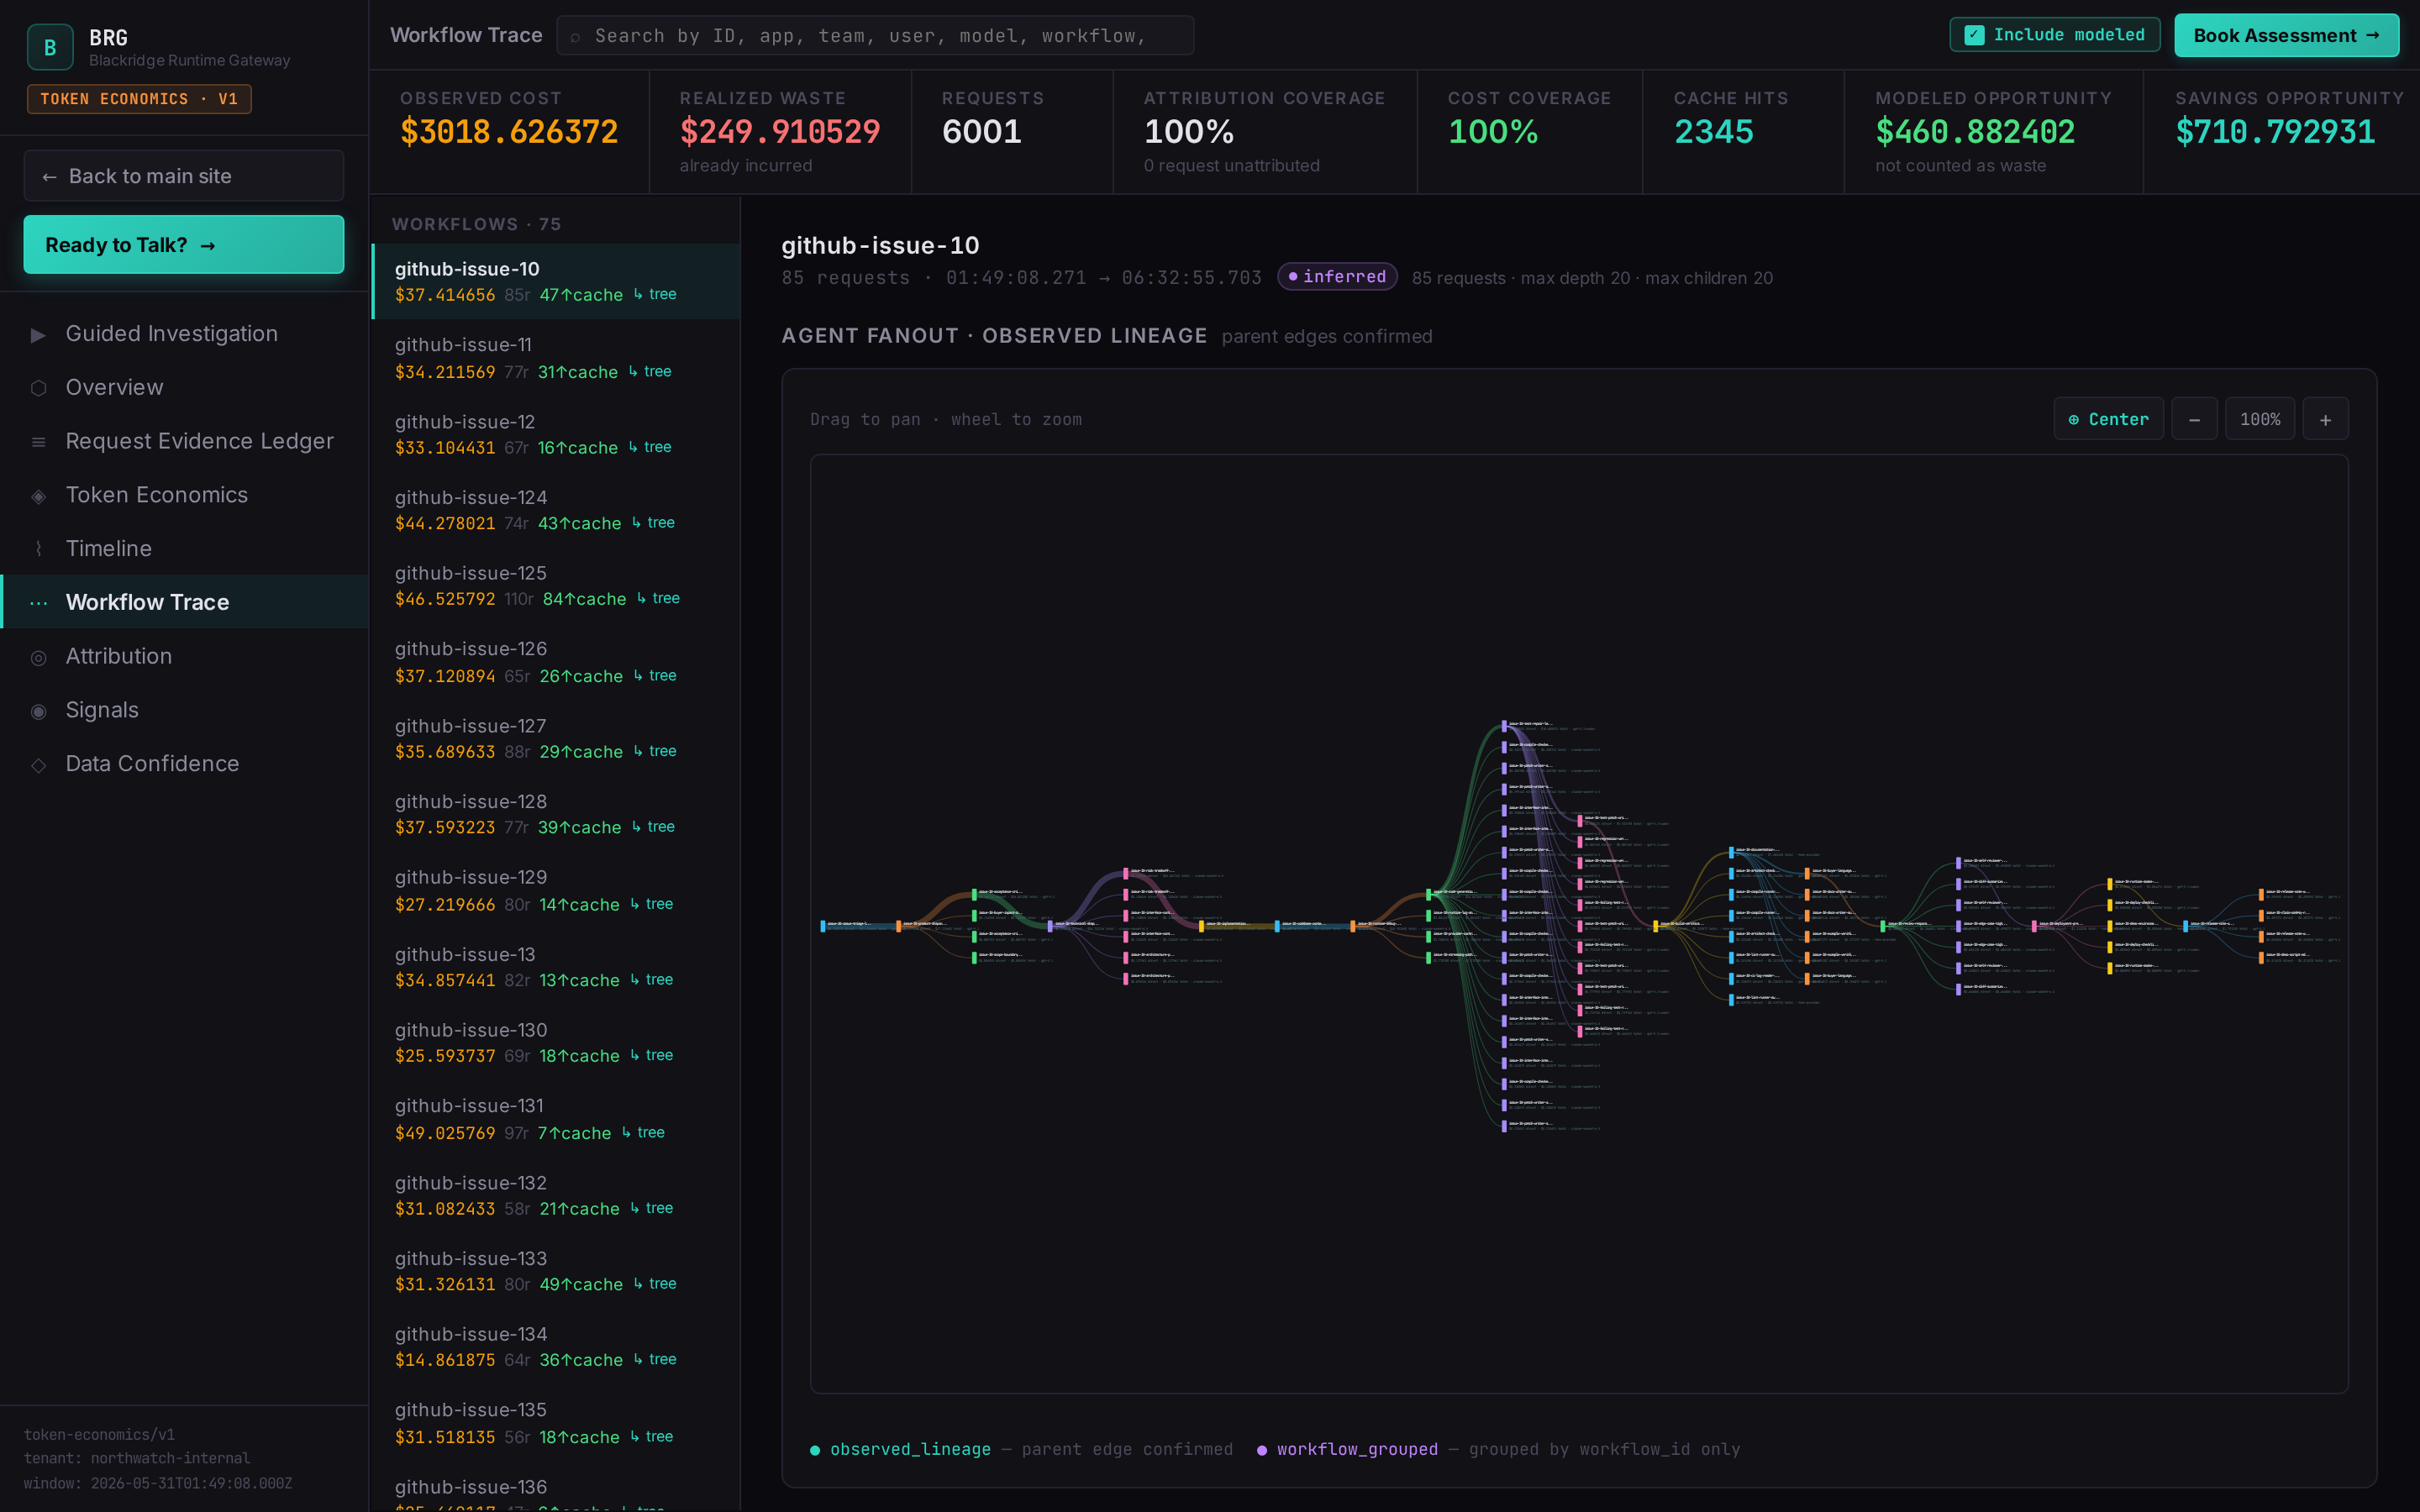This screenshot has width=2420, height=1512.
Task: Select workflow github-issue-132
Action: pos(556,1195)
